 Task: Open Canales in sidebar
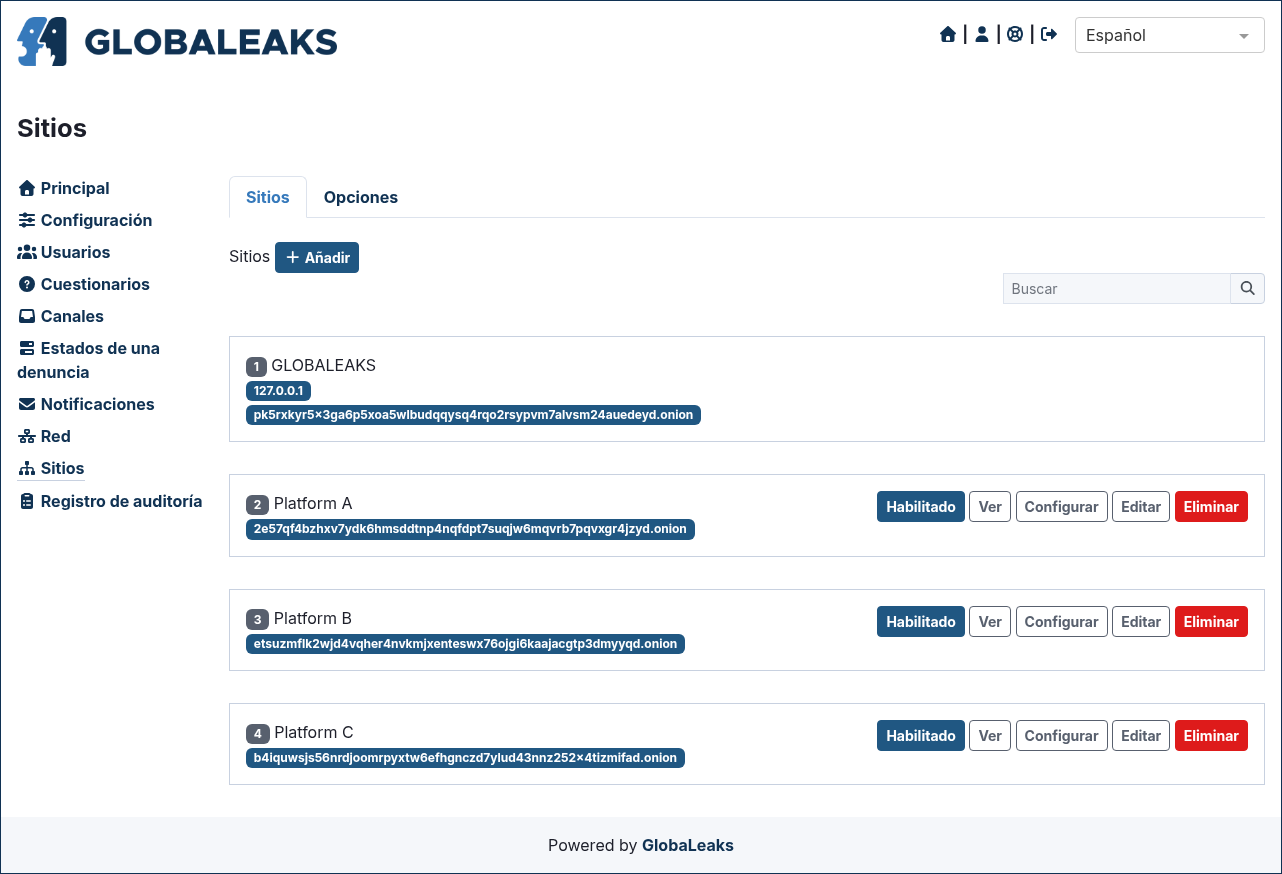tap(61, 316)
